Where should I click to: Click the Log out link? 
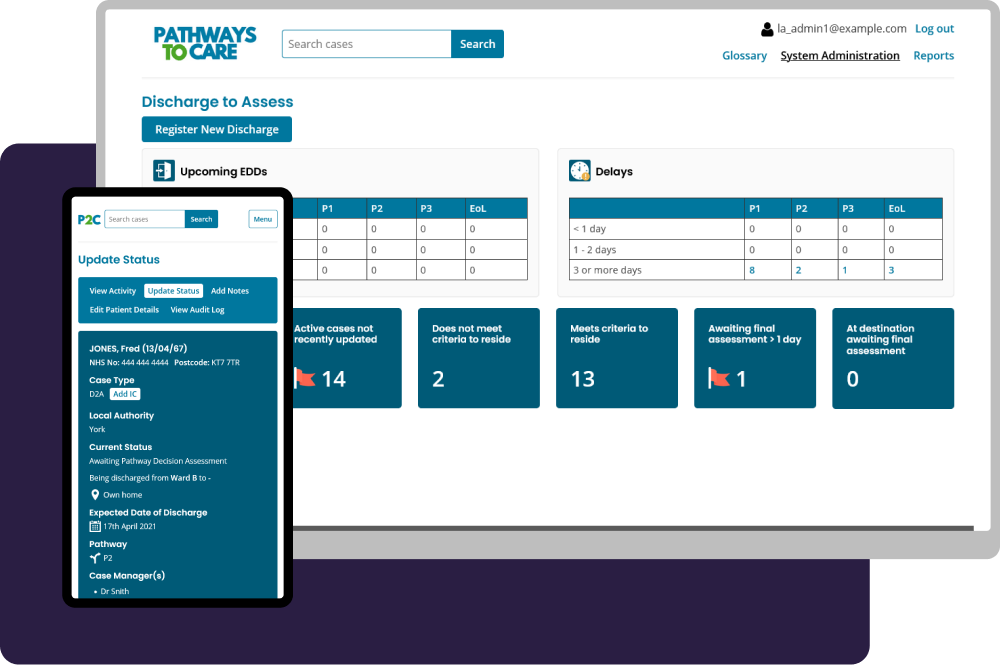point(934,29)
